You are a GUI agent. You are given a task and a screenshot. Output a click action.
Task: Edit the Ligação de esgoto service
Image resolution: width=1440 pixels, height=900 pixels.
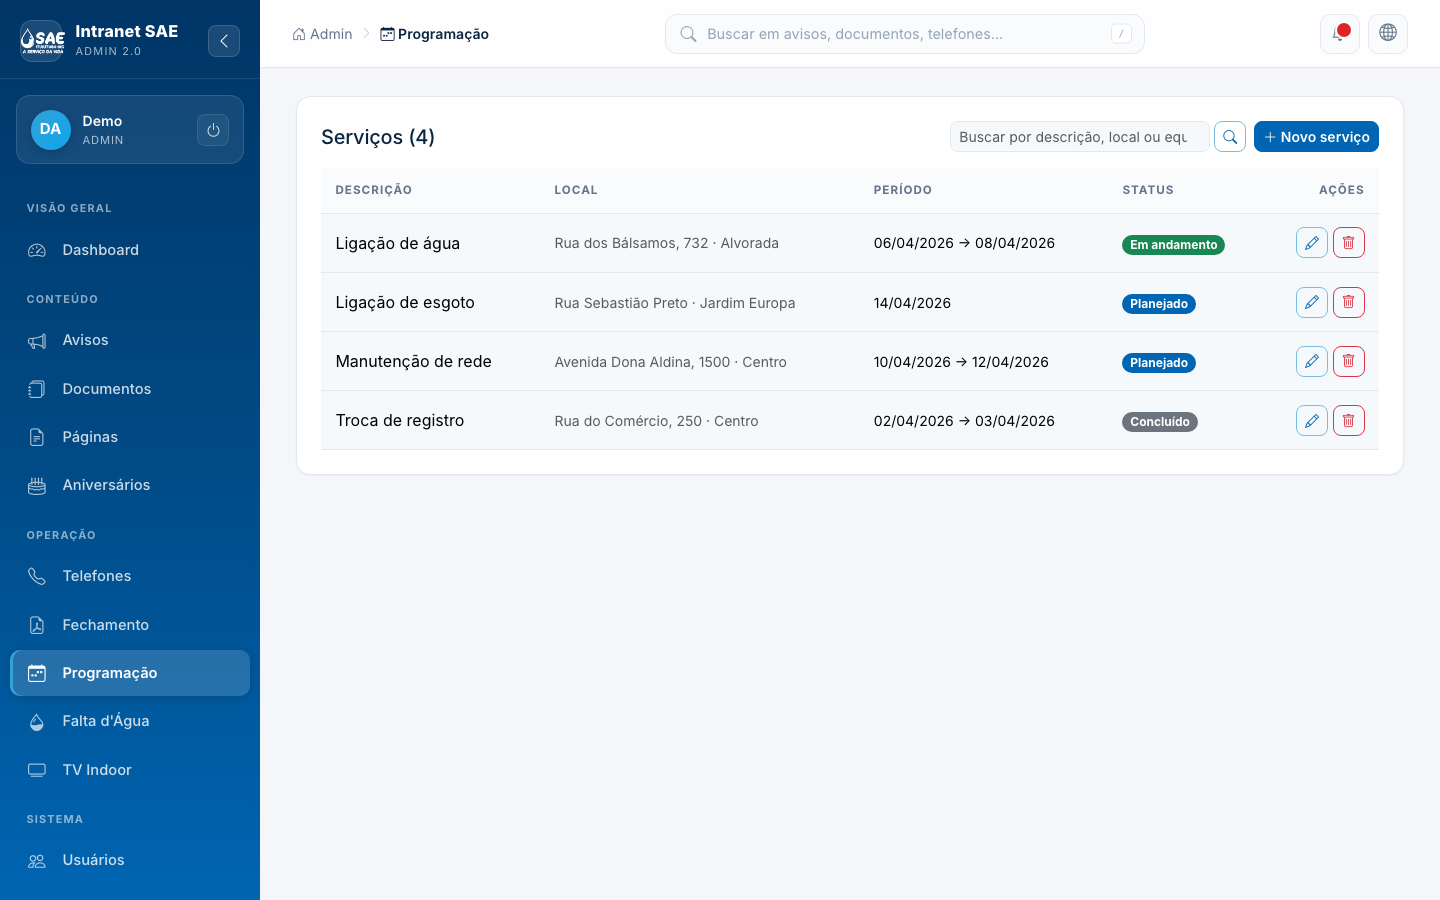point(1312,302)
